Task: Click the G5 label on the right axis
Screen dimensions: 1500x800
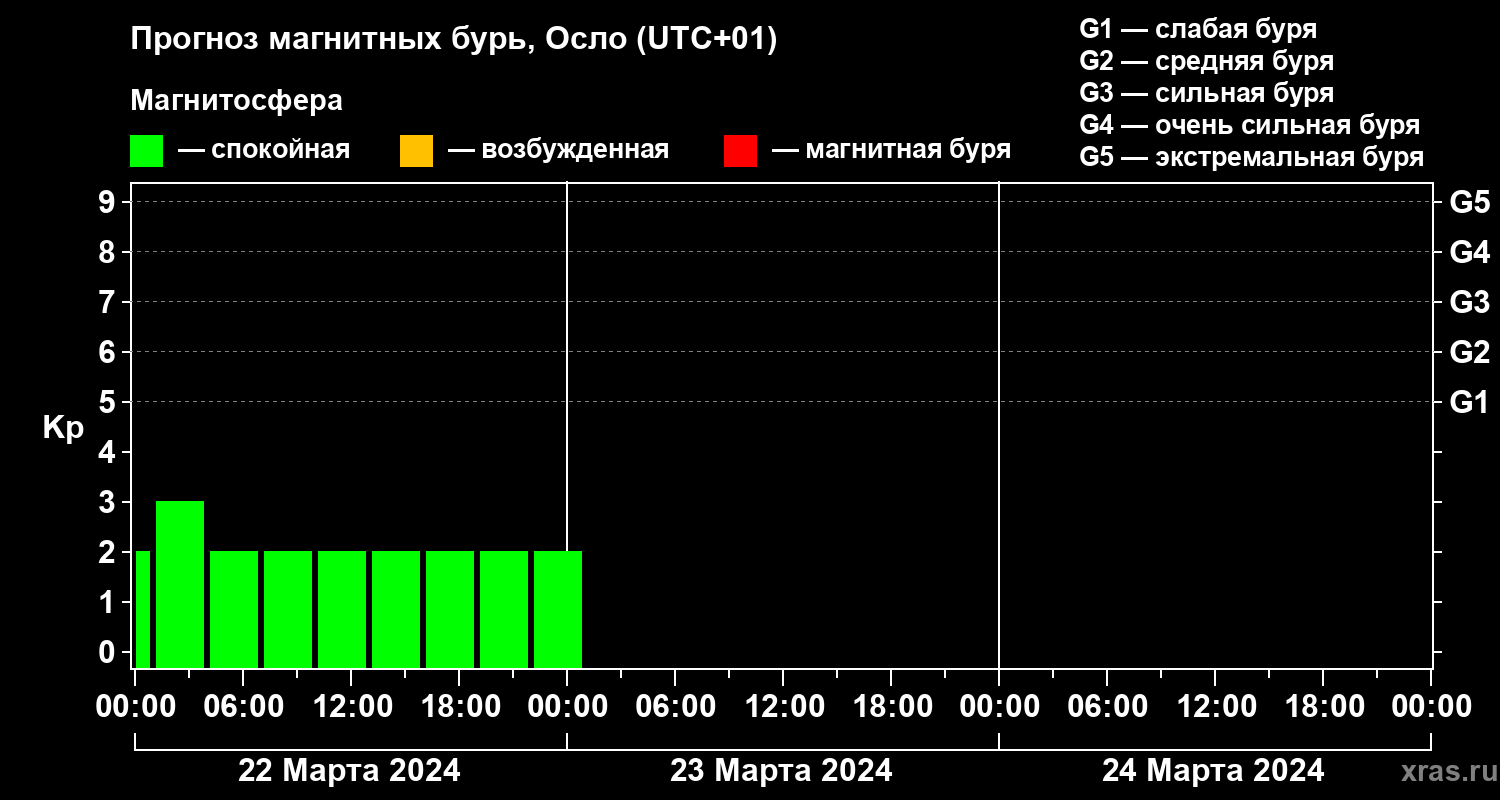Action: click(1470, 202)
